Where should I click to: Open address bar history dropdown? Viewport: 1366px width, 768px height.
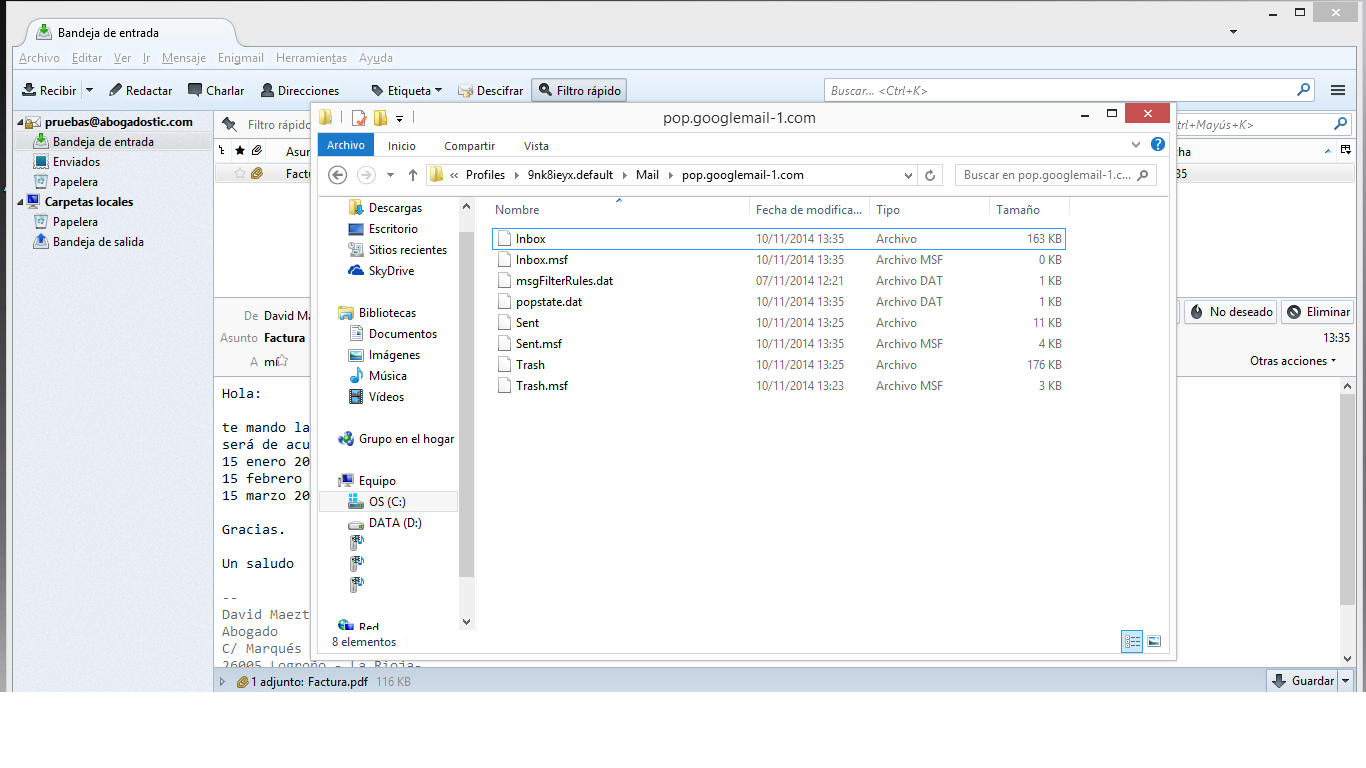click(x=908, y=175)
